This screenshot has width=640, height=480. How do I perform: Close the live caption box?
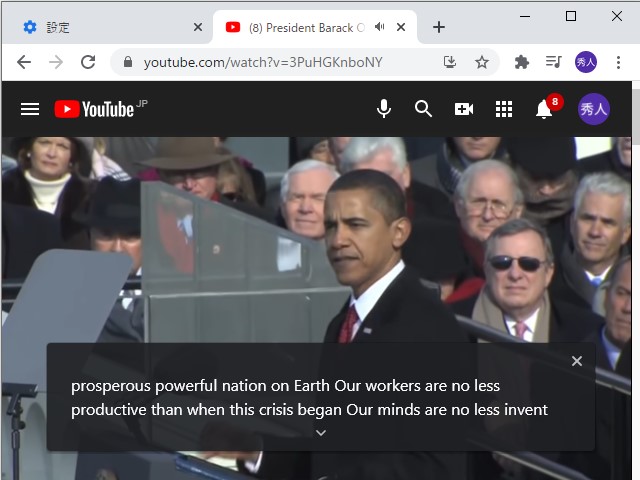tap(577, 361)
